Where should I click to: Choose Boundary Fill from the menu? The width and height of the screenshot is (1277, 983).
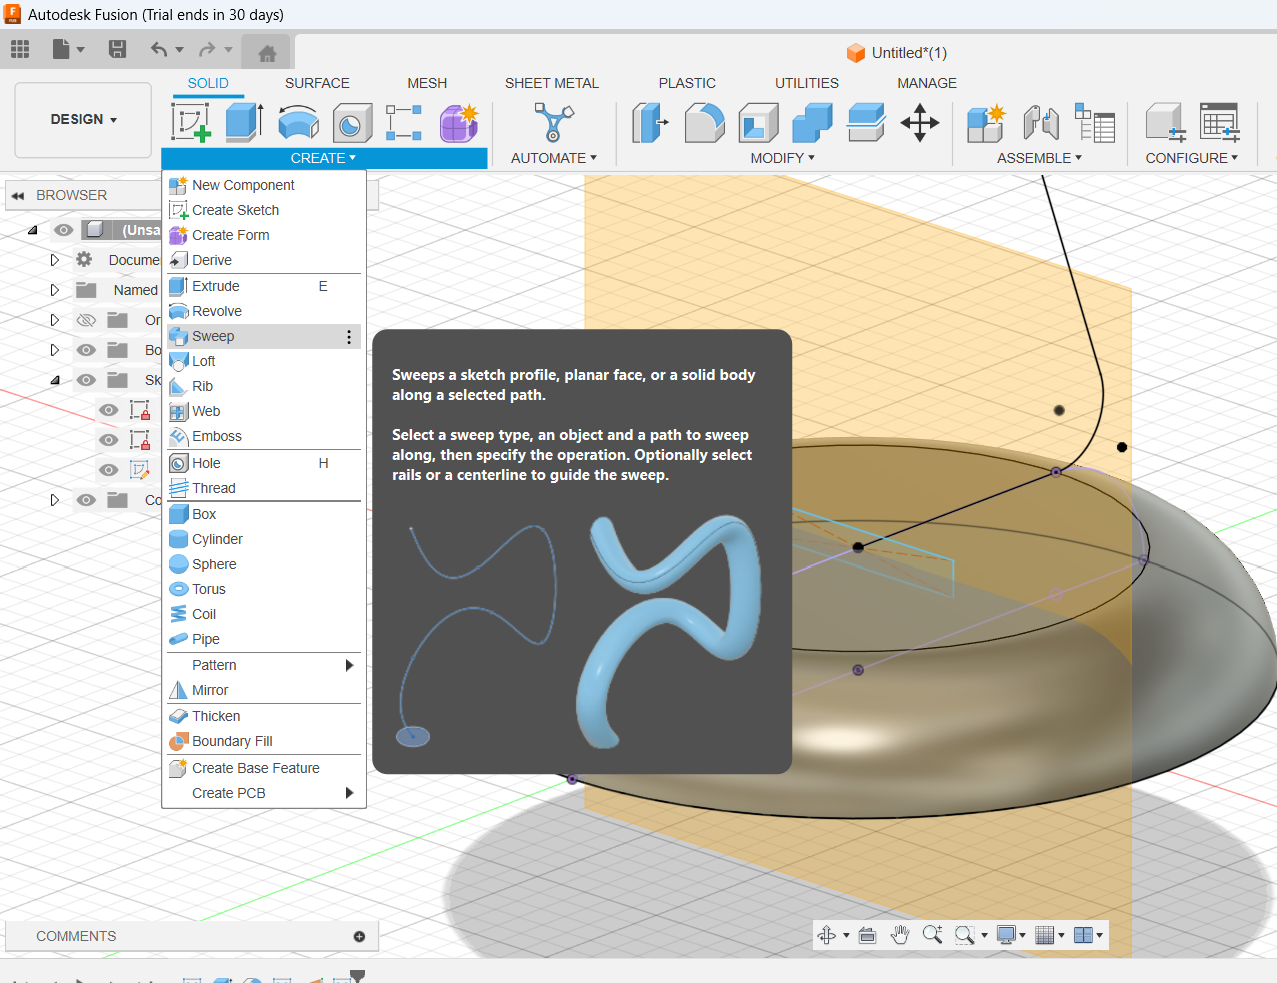click(x=264, y=741)
